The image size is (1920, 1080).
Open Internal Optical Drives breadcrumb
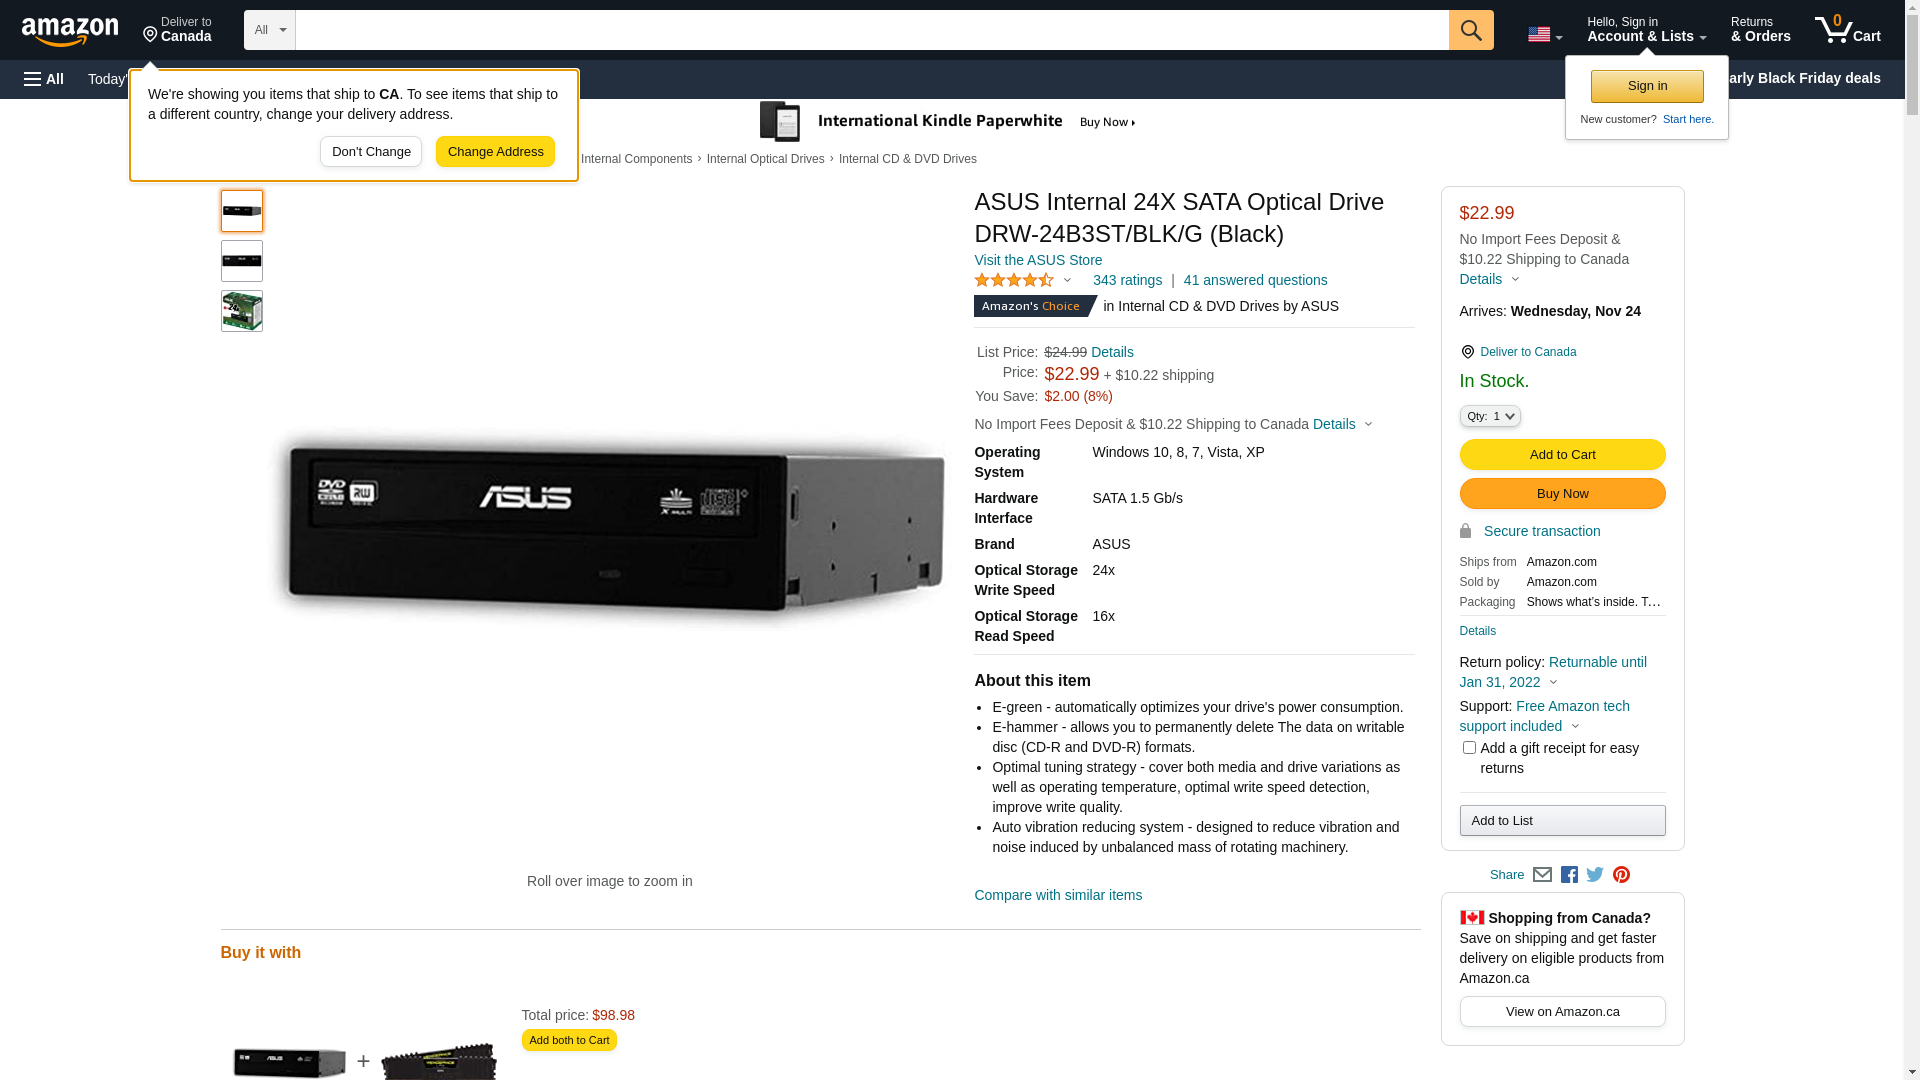click(x=765, y=159)
